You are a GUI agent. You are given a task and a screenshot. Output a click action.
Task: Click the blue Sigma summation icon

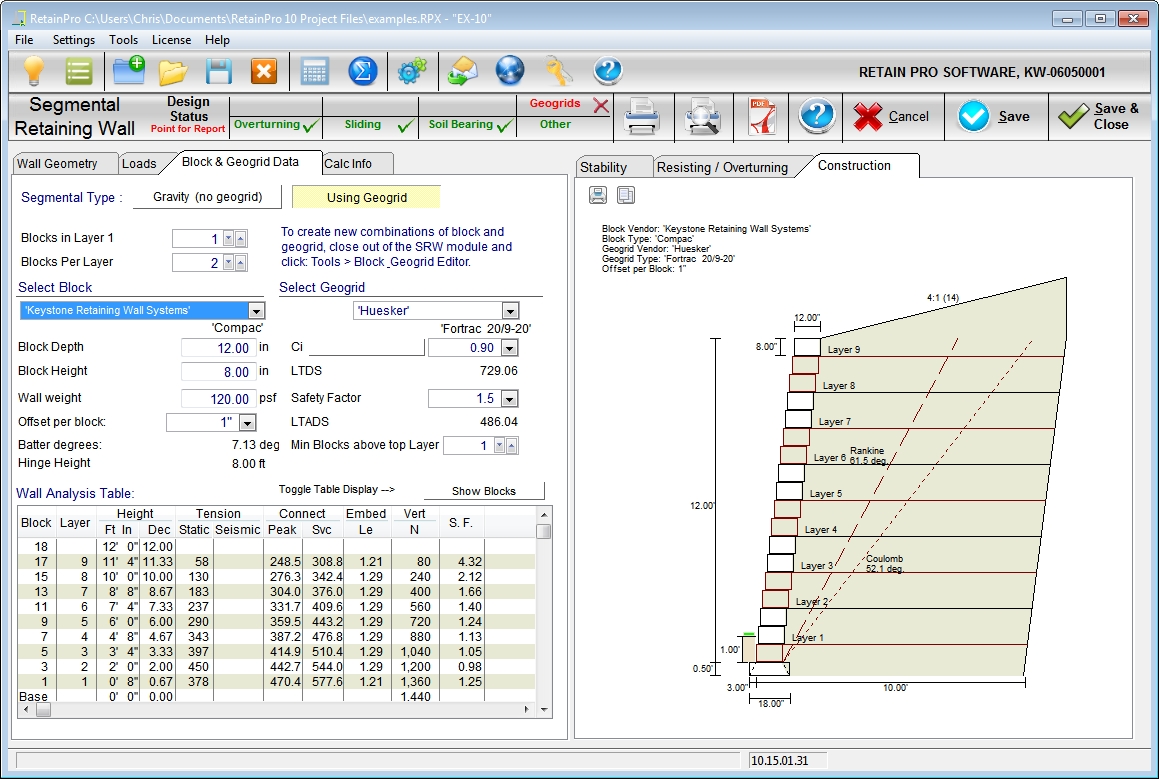362,71
